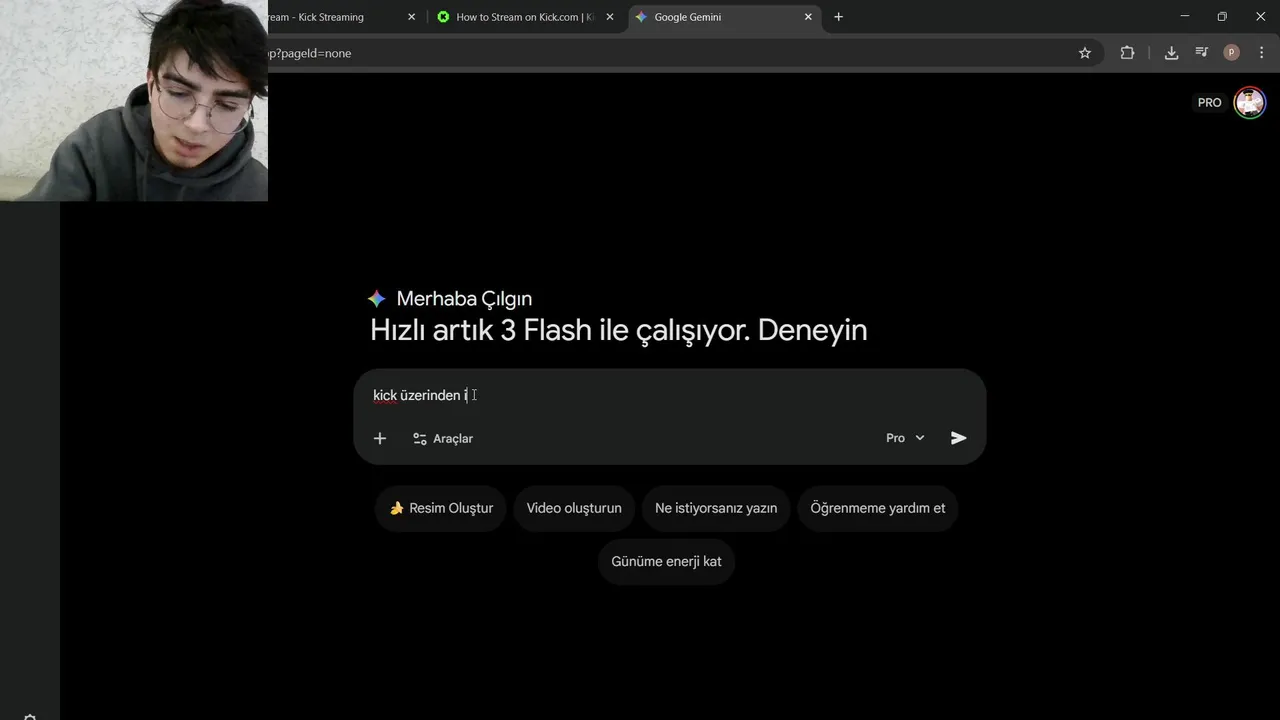The width and height of the screenshot is (1280, 720).
Task: Open the browser extensions puzzle icon
Action: coord(1127,53)
